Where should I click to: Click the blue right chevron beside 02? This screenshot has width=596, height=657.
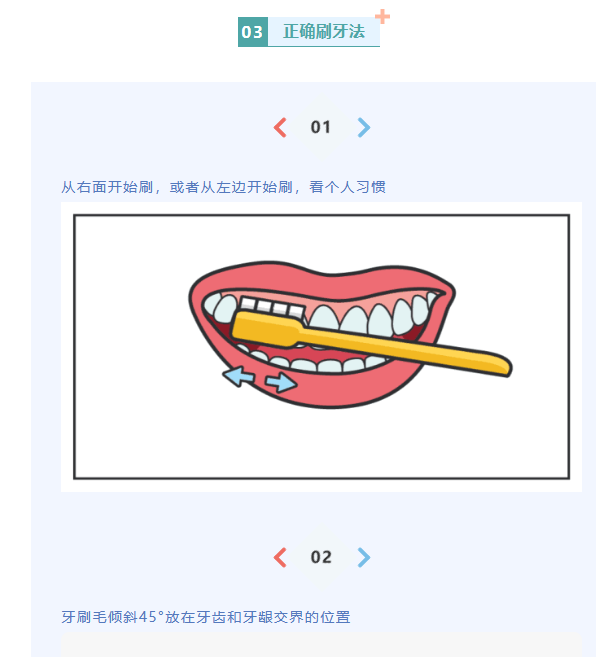(364, 557)
